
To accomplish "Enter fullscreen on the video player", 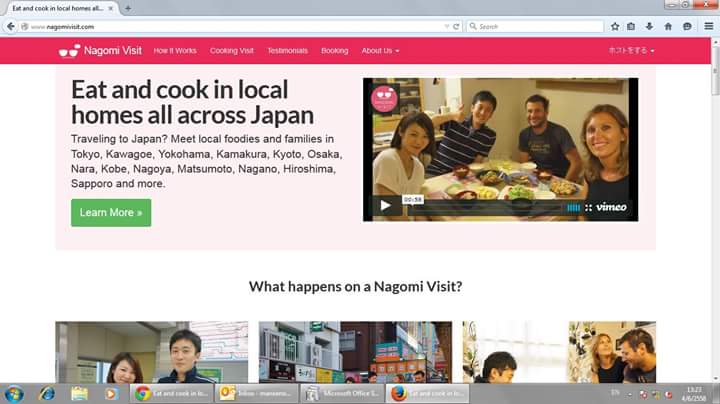I will point(588,208).
